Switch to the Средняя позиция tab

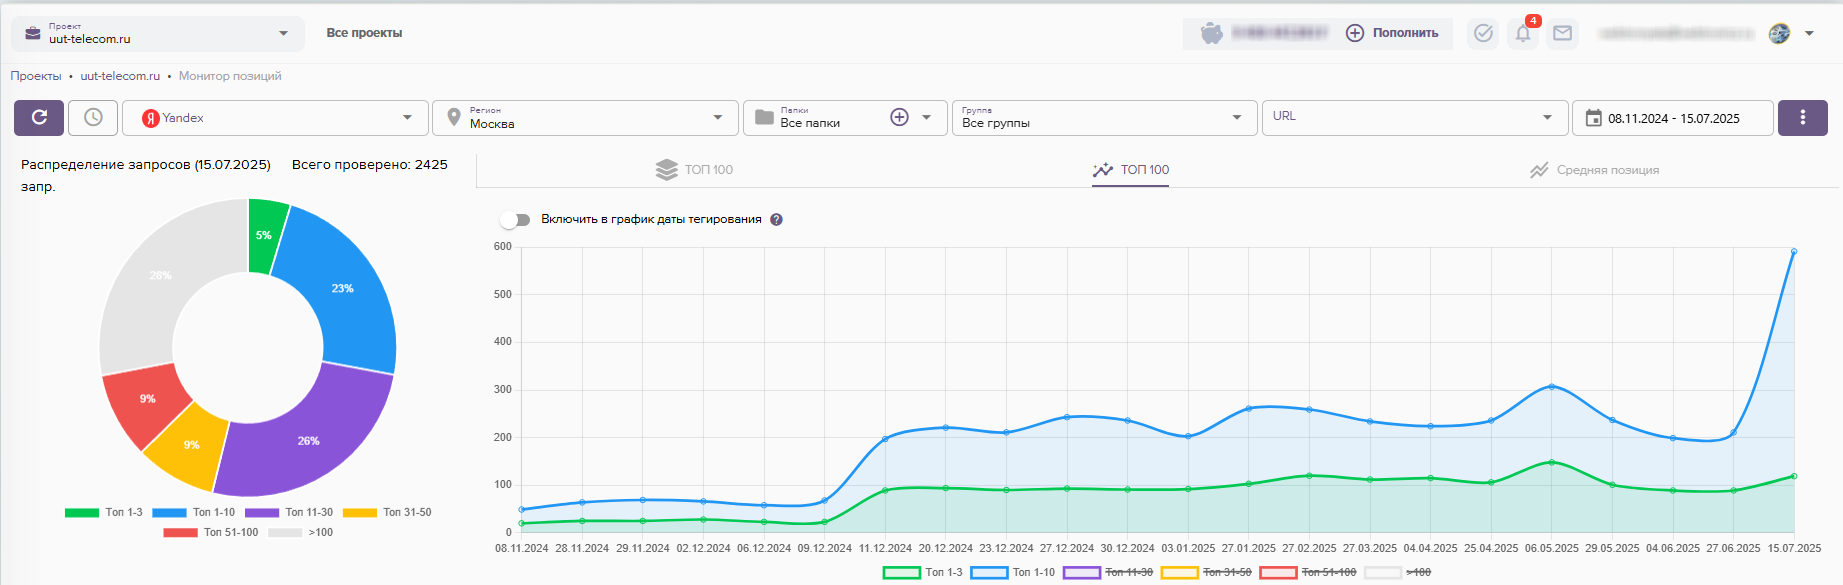pos(1594,170)
